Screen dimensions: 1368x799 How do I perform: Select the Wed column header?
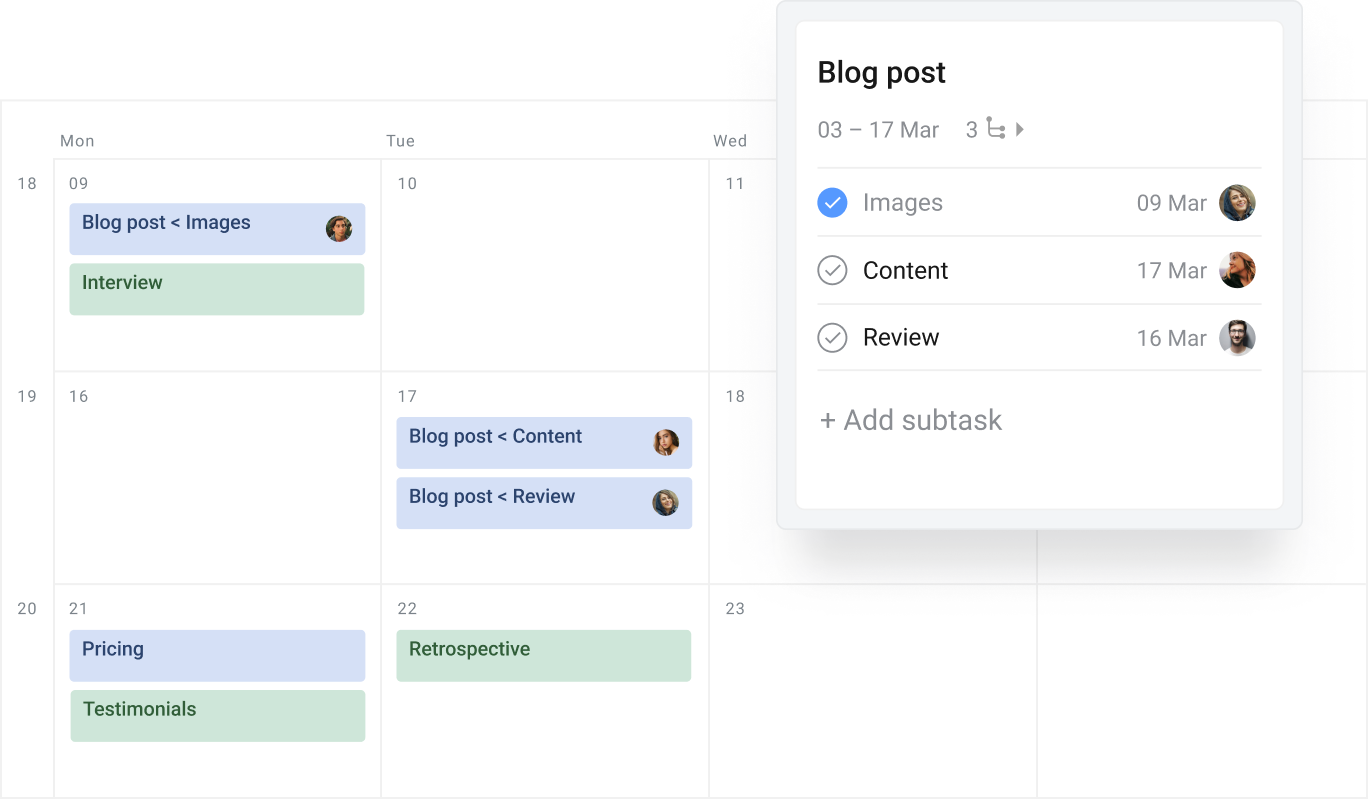click(731, 141)
